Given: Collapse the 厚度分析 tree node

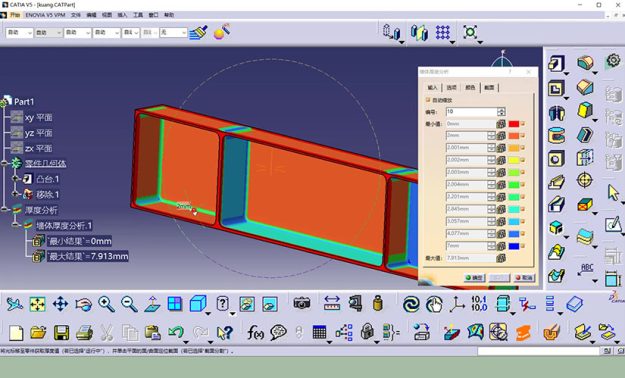Looking at the screenshot, I should click(x=4, y=209).
